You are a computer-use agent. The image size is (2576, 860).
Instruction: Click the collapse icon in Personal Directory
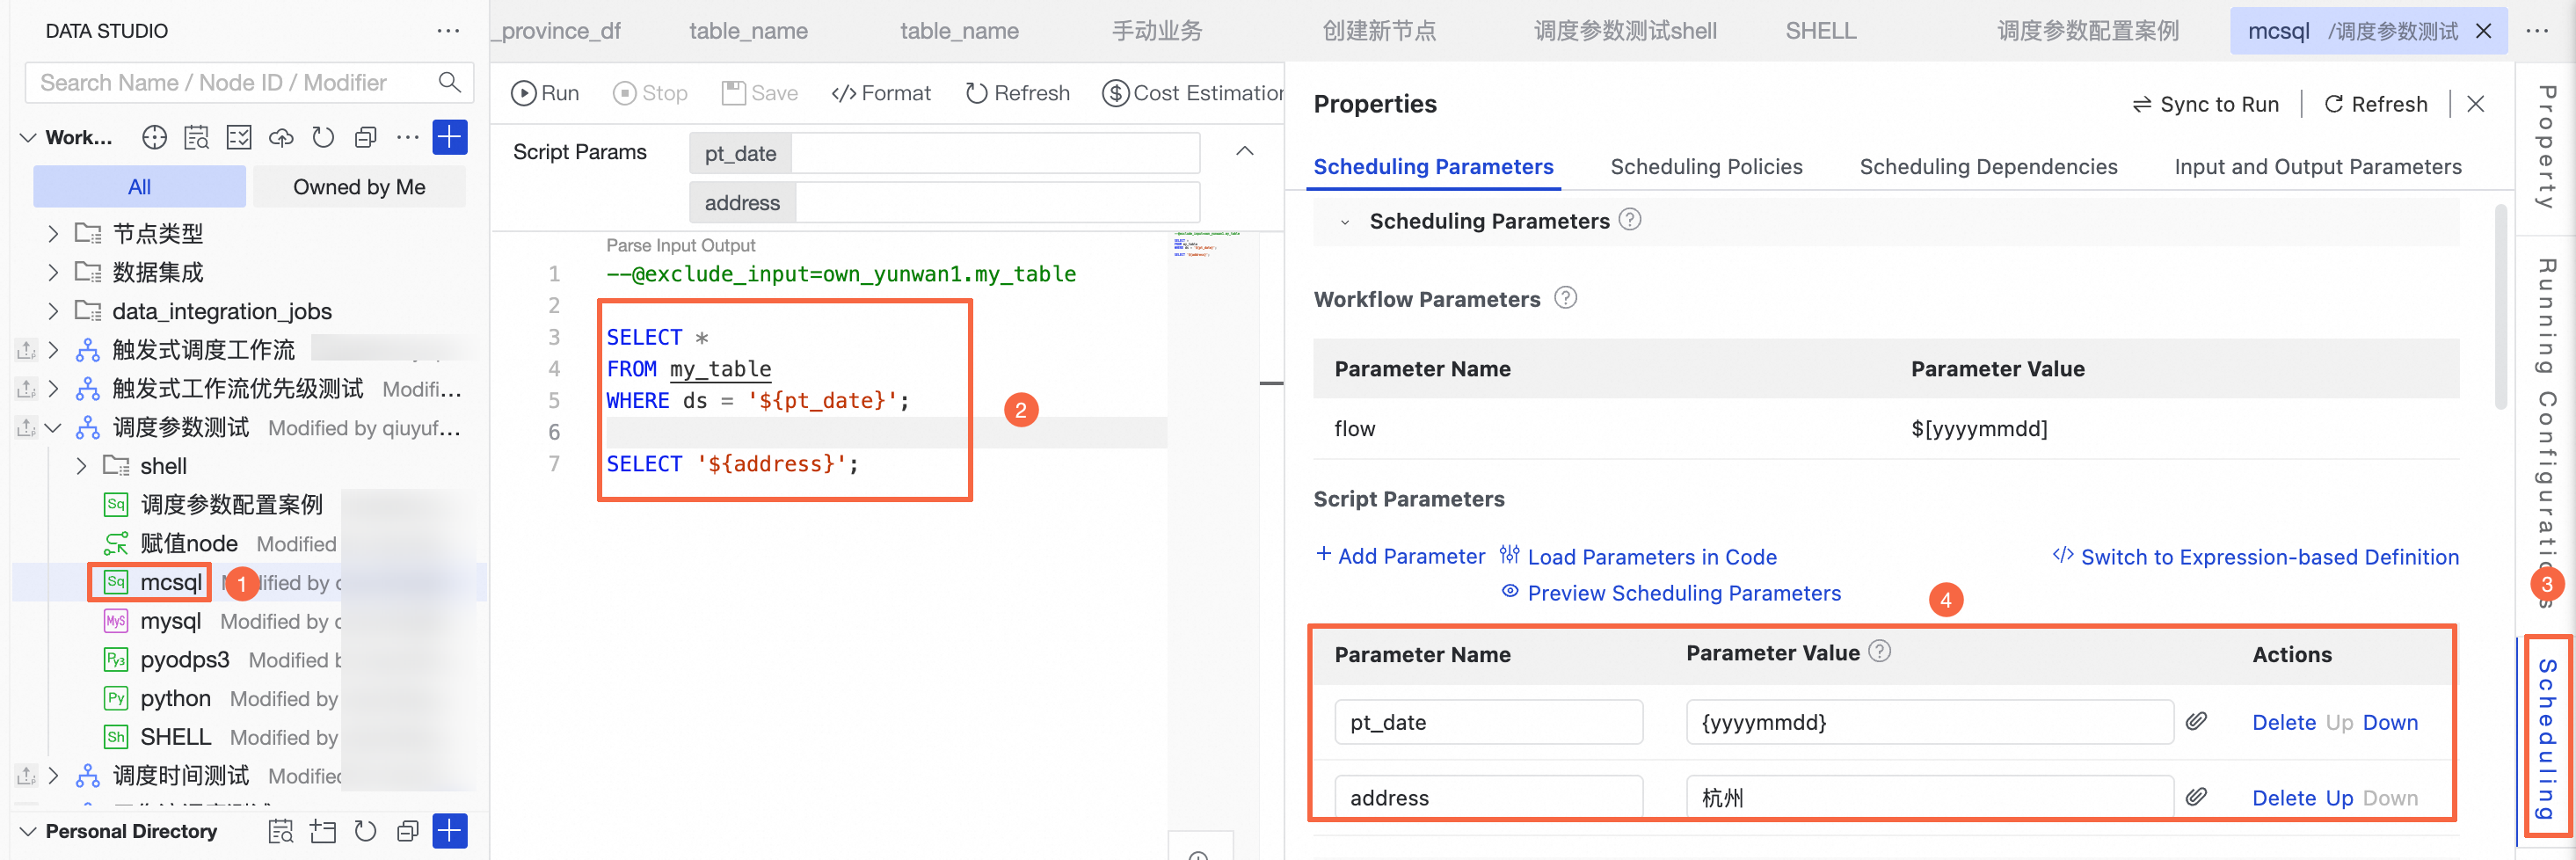coord(407,830)
